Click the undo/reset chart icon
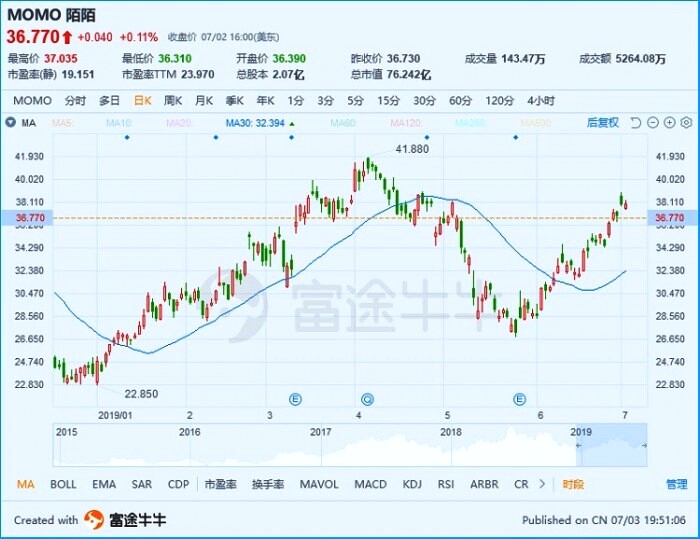Screen dimensions: 700x539 (x=636, y=122)
